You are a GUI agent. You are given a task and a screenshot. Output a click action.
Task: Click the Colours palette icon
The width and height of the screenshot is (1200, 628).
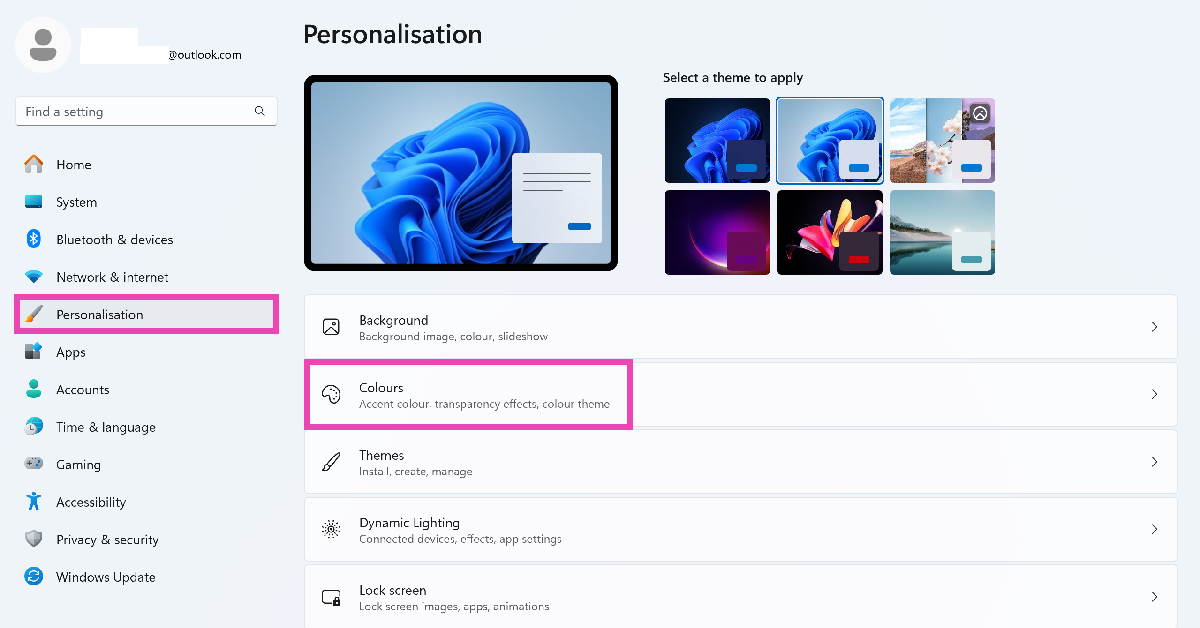(x=331, y=394)
